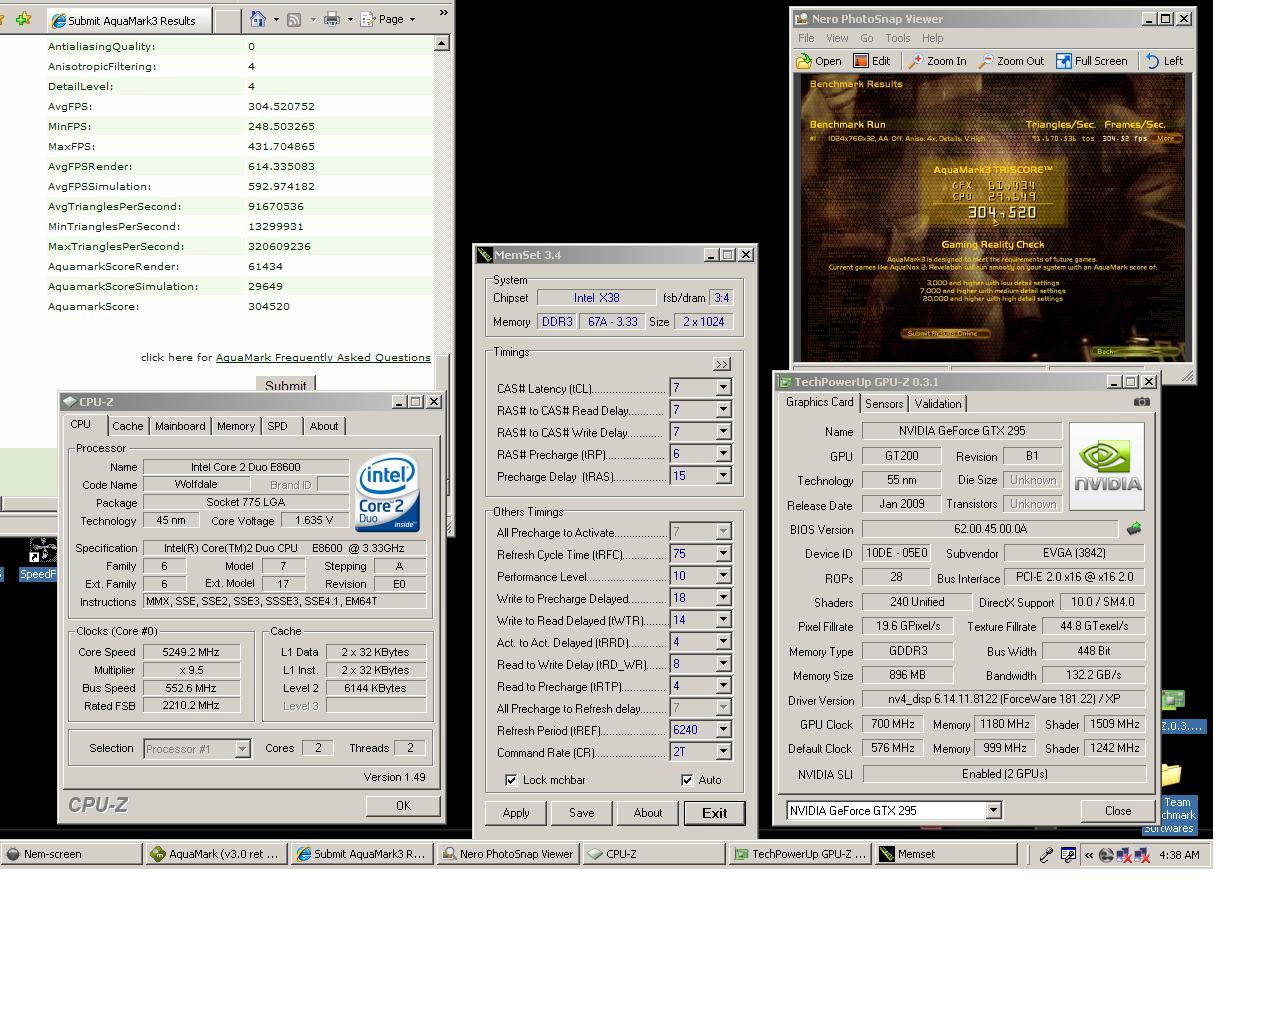Switch to the About tab in CPU-Z
The image size is (1280, 1024).
[323, 426]
